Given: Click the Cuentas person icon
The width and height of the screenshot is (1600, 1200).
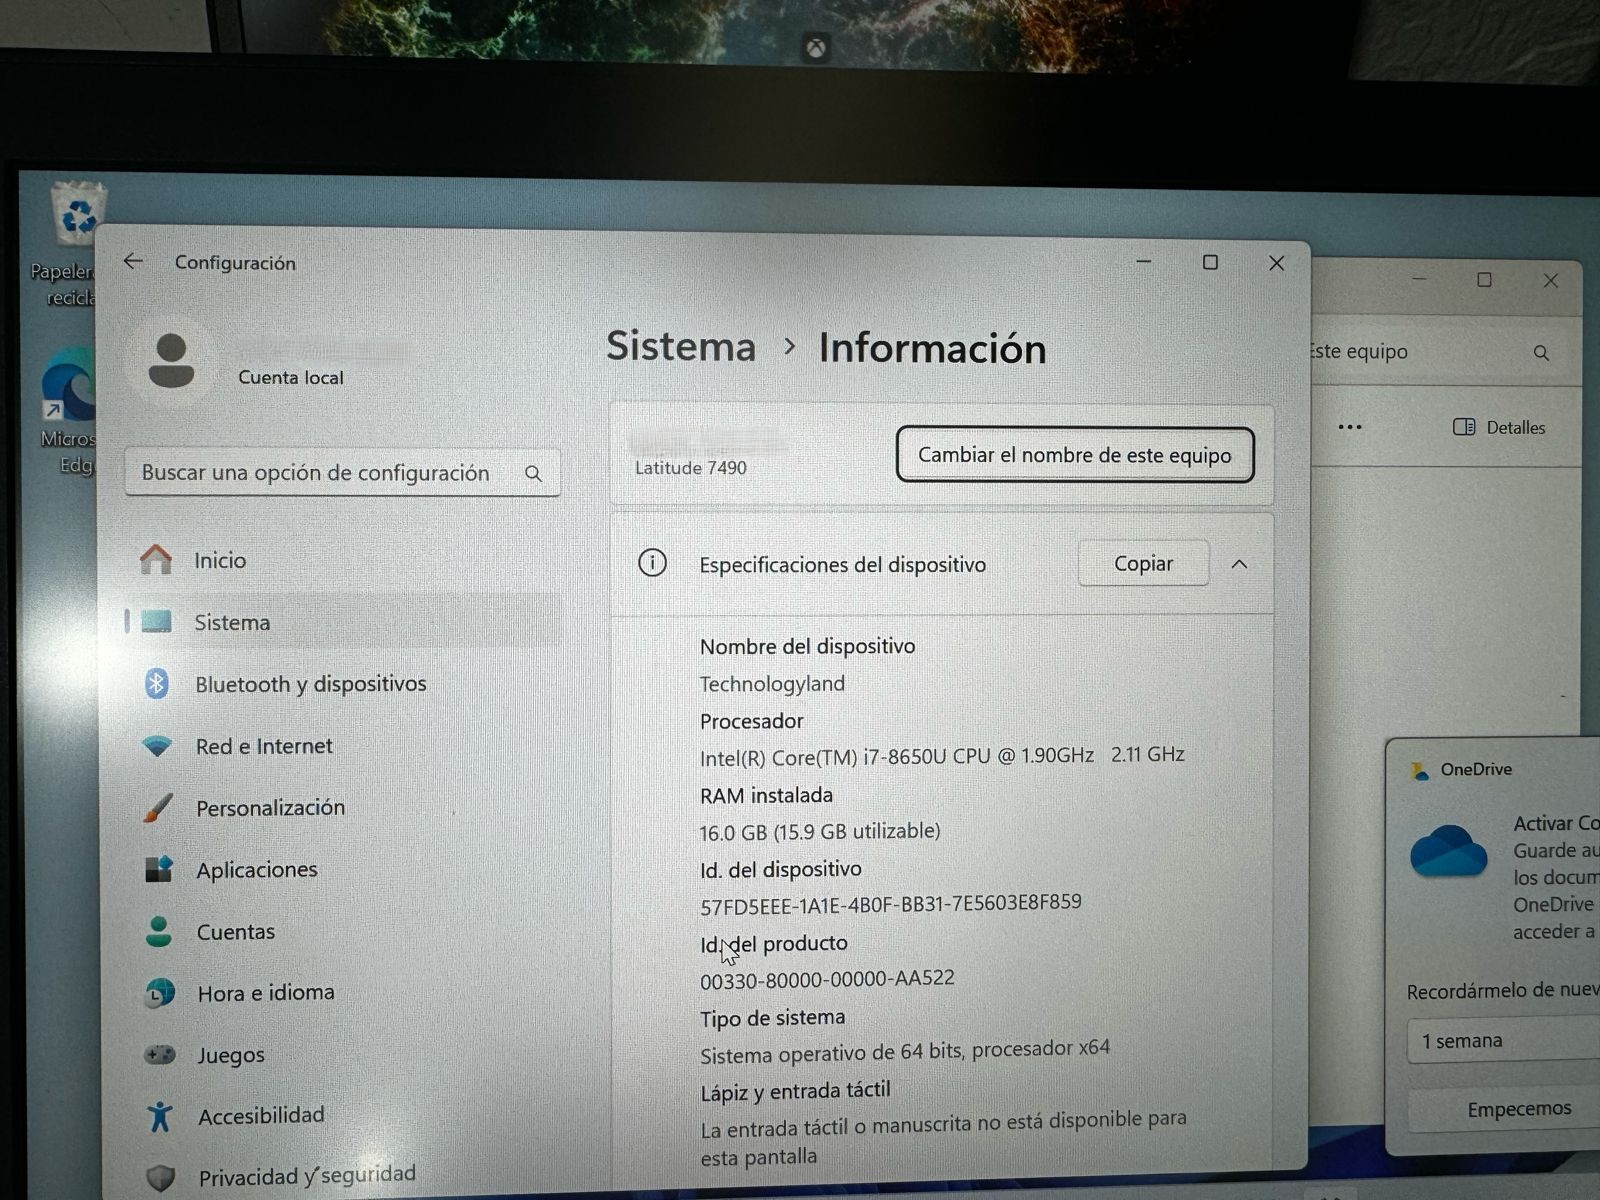Looking at the screenshot, I should pyautogui.click(x=159, y=931).
